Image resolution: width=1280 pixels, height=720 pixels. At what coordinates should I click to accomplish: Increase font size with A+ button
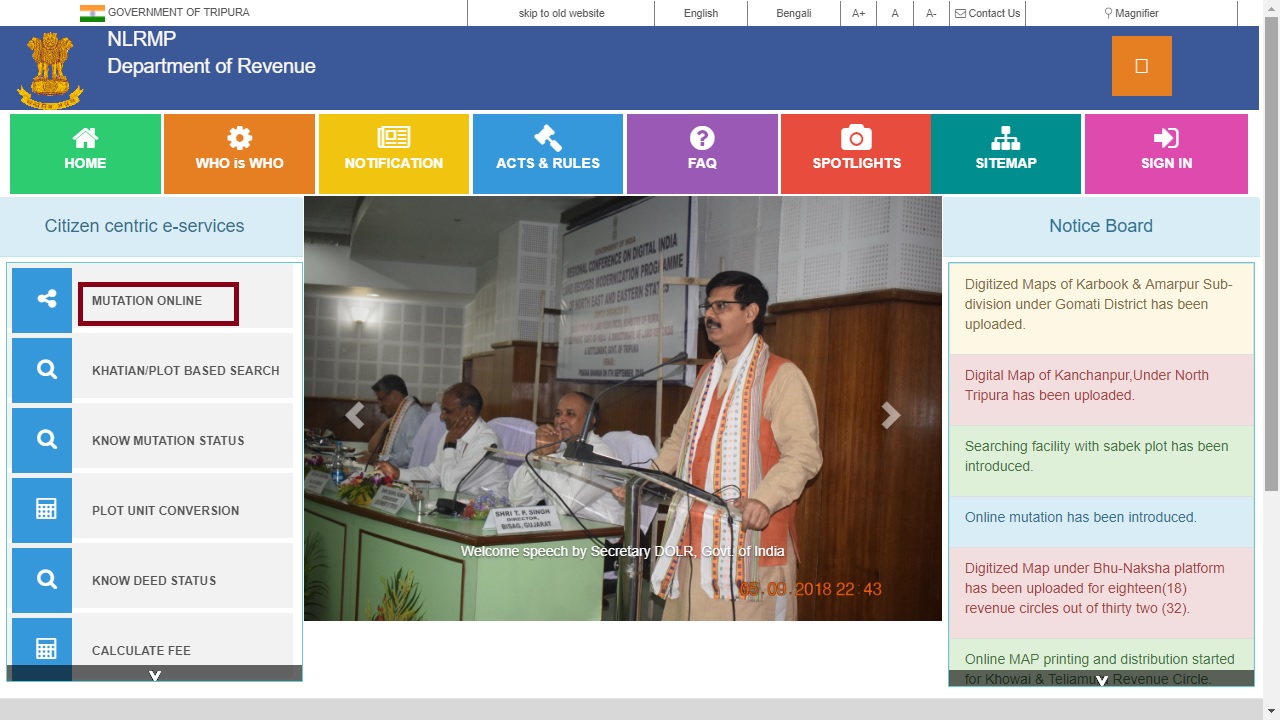point(858,13)
